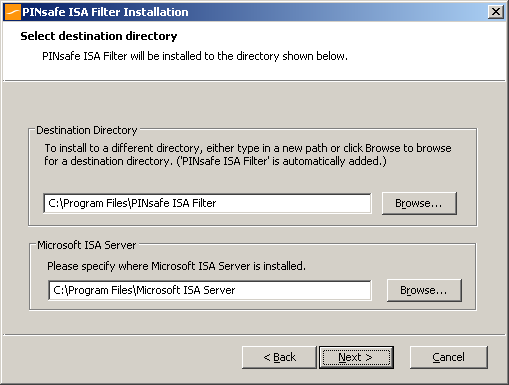
Task: Click the 'Select destination directory' heading
Action: 99,36
